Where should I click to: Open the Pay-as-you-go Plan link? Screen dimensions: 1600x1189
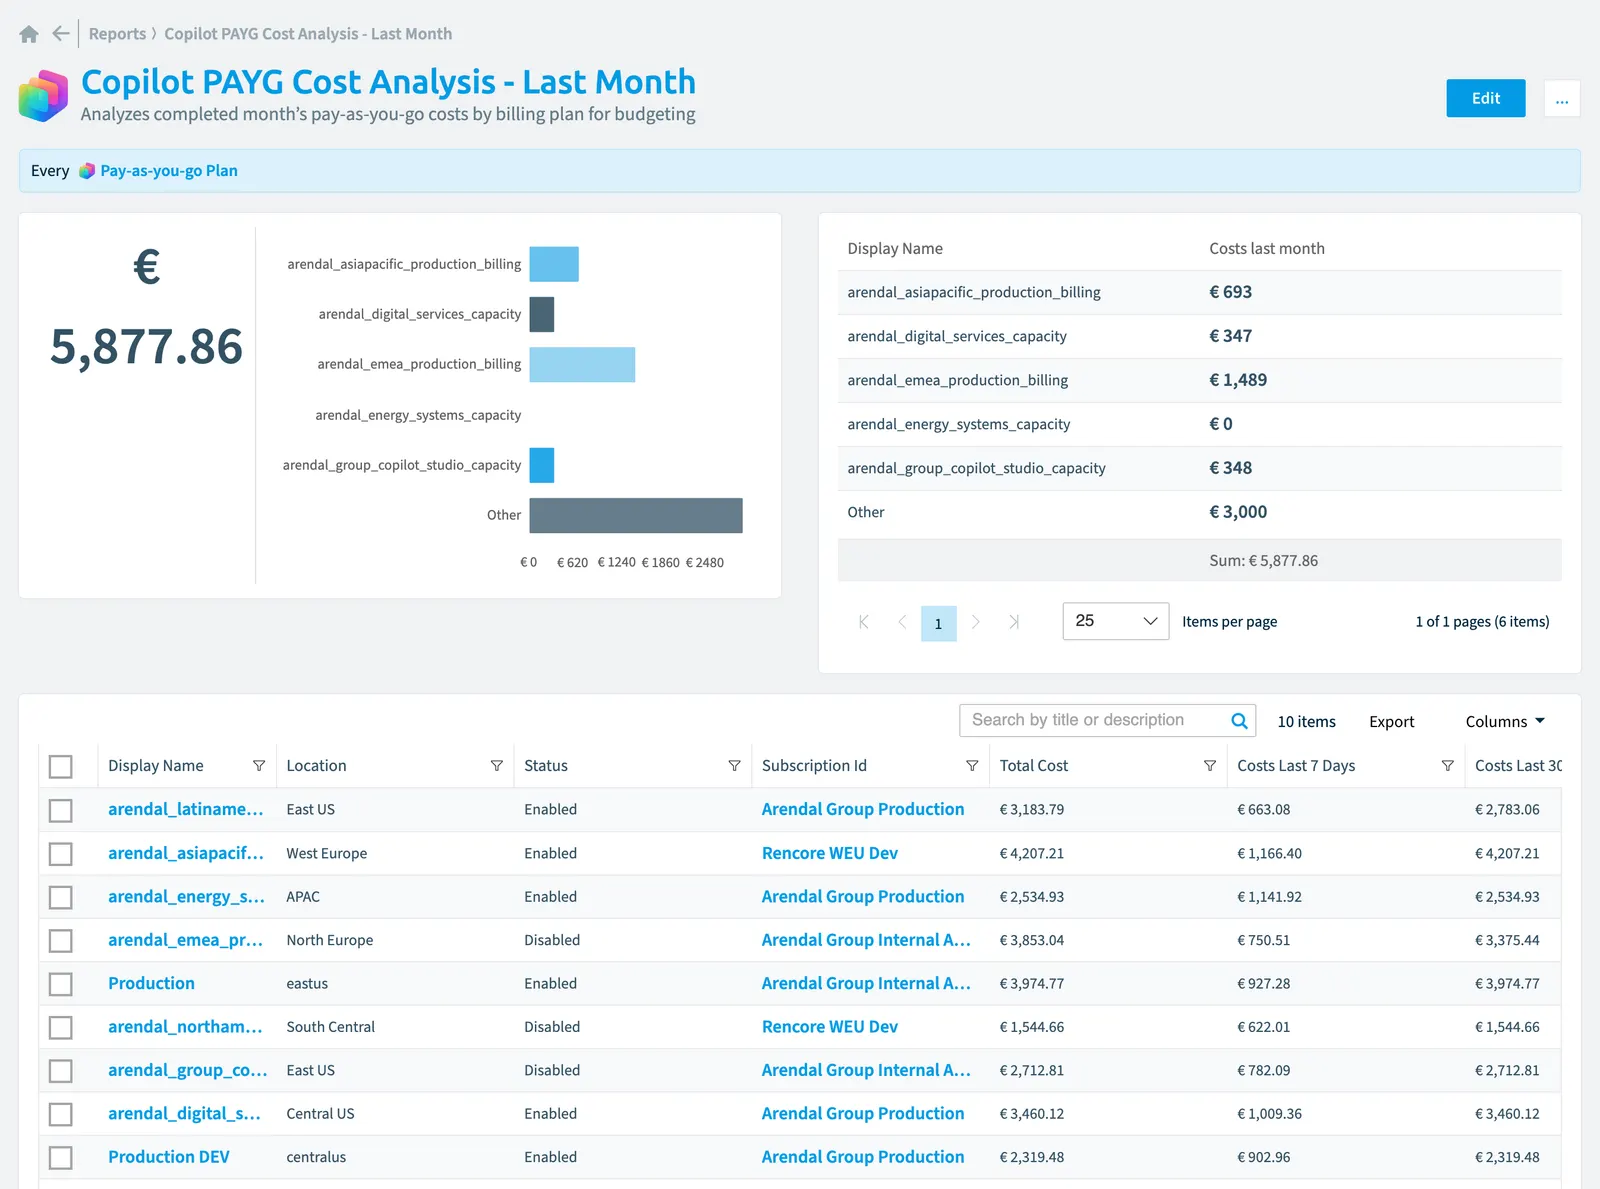[169, 171]
